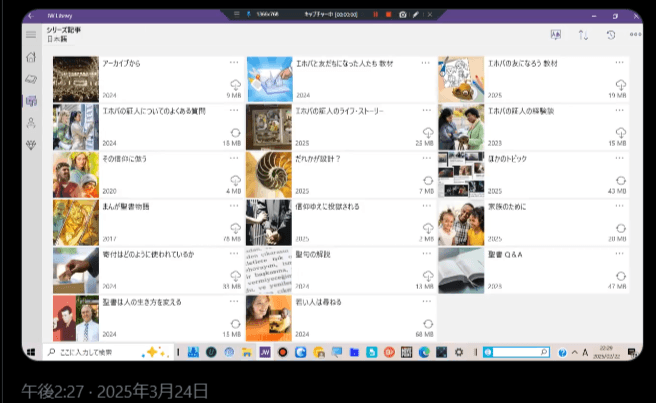The height and width of the screenshot is (403, 656).
Task: Toggle the capture toolbar microphone
Action: 249,14
